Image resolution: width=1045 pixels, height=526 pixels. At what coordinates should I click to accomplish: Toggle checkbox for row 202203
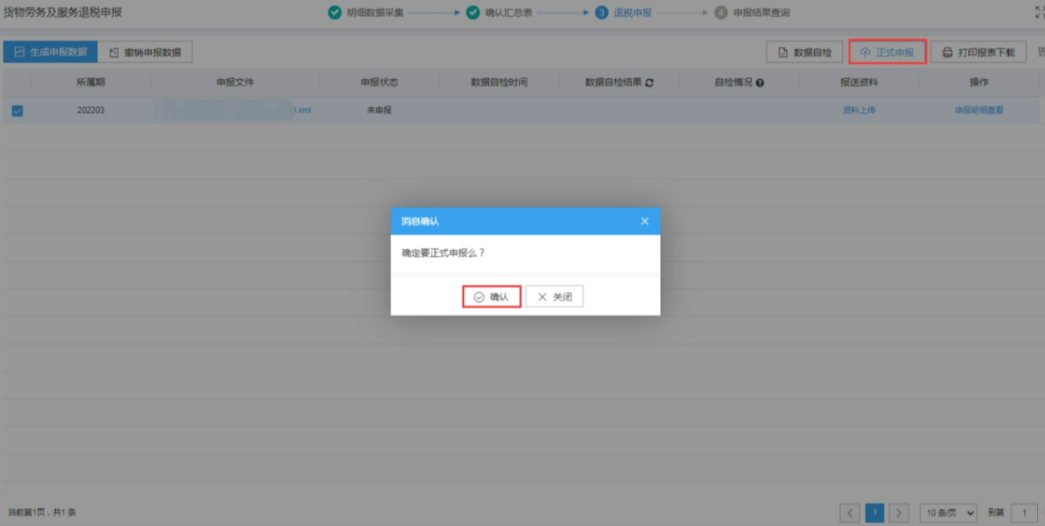point(17,110)
